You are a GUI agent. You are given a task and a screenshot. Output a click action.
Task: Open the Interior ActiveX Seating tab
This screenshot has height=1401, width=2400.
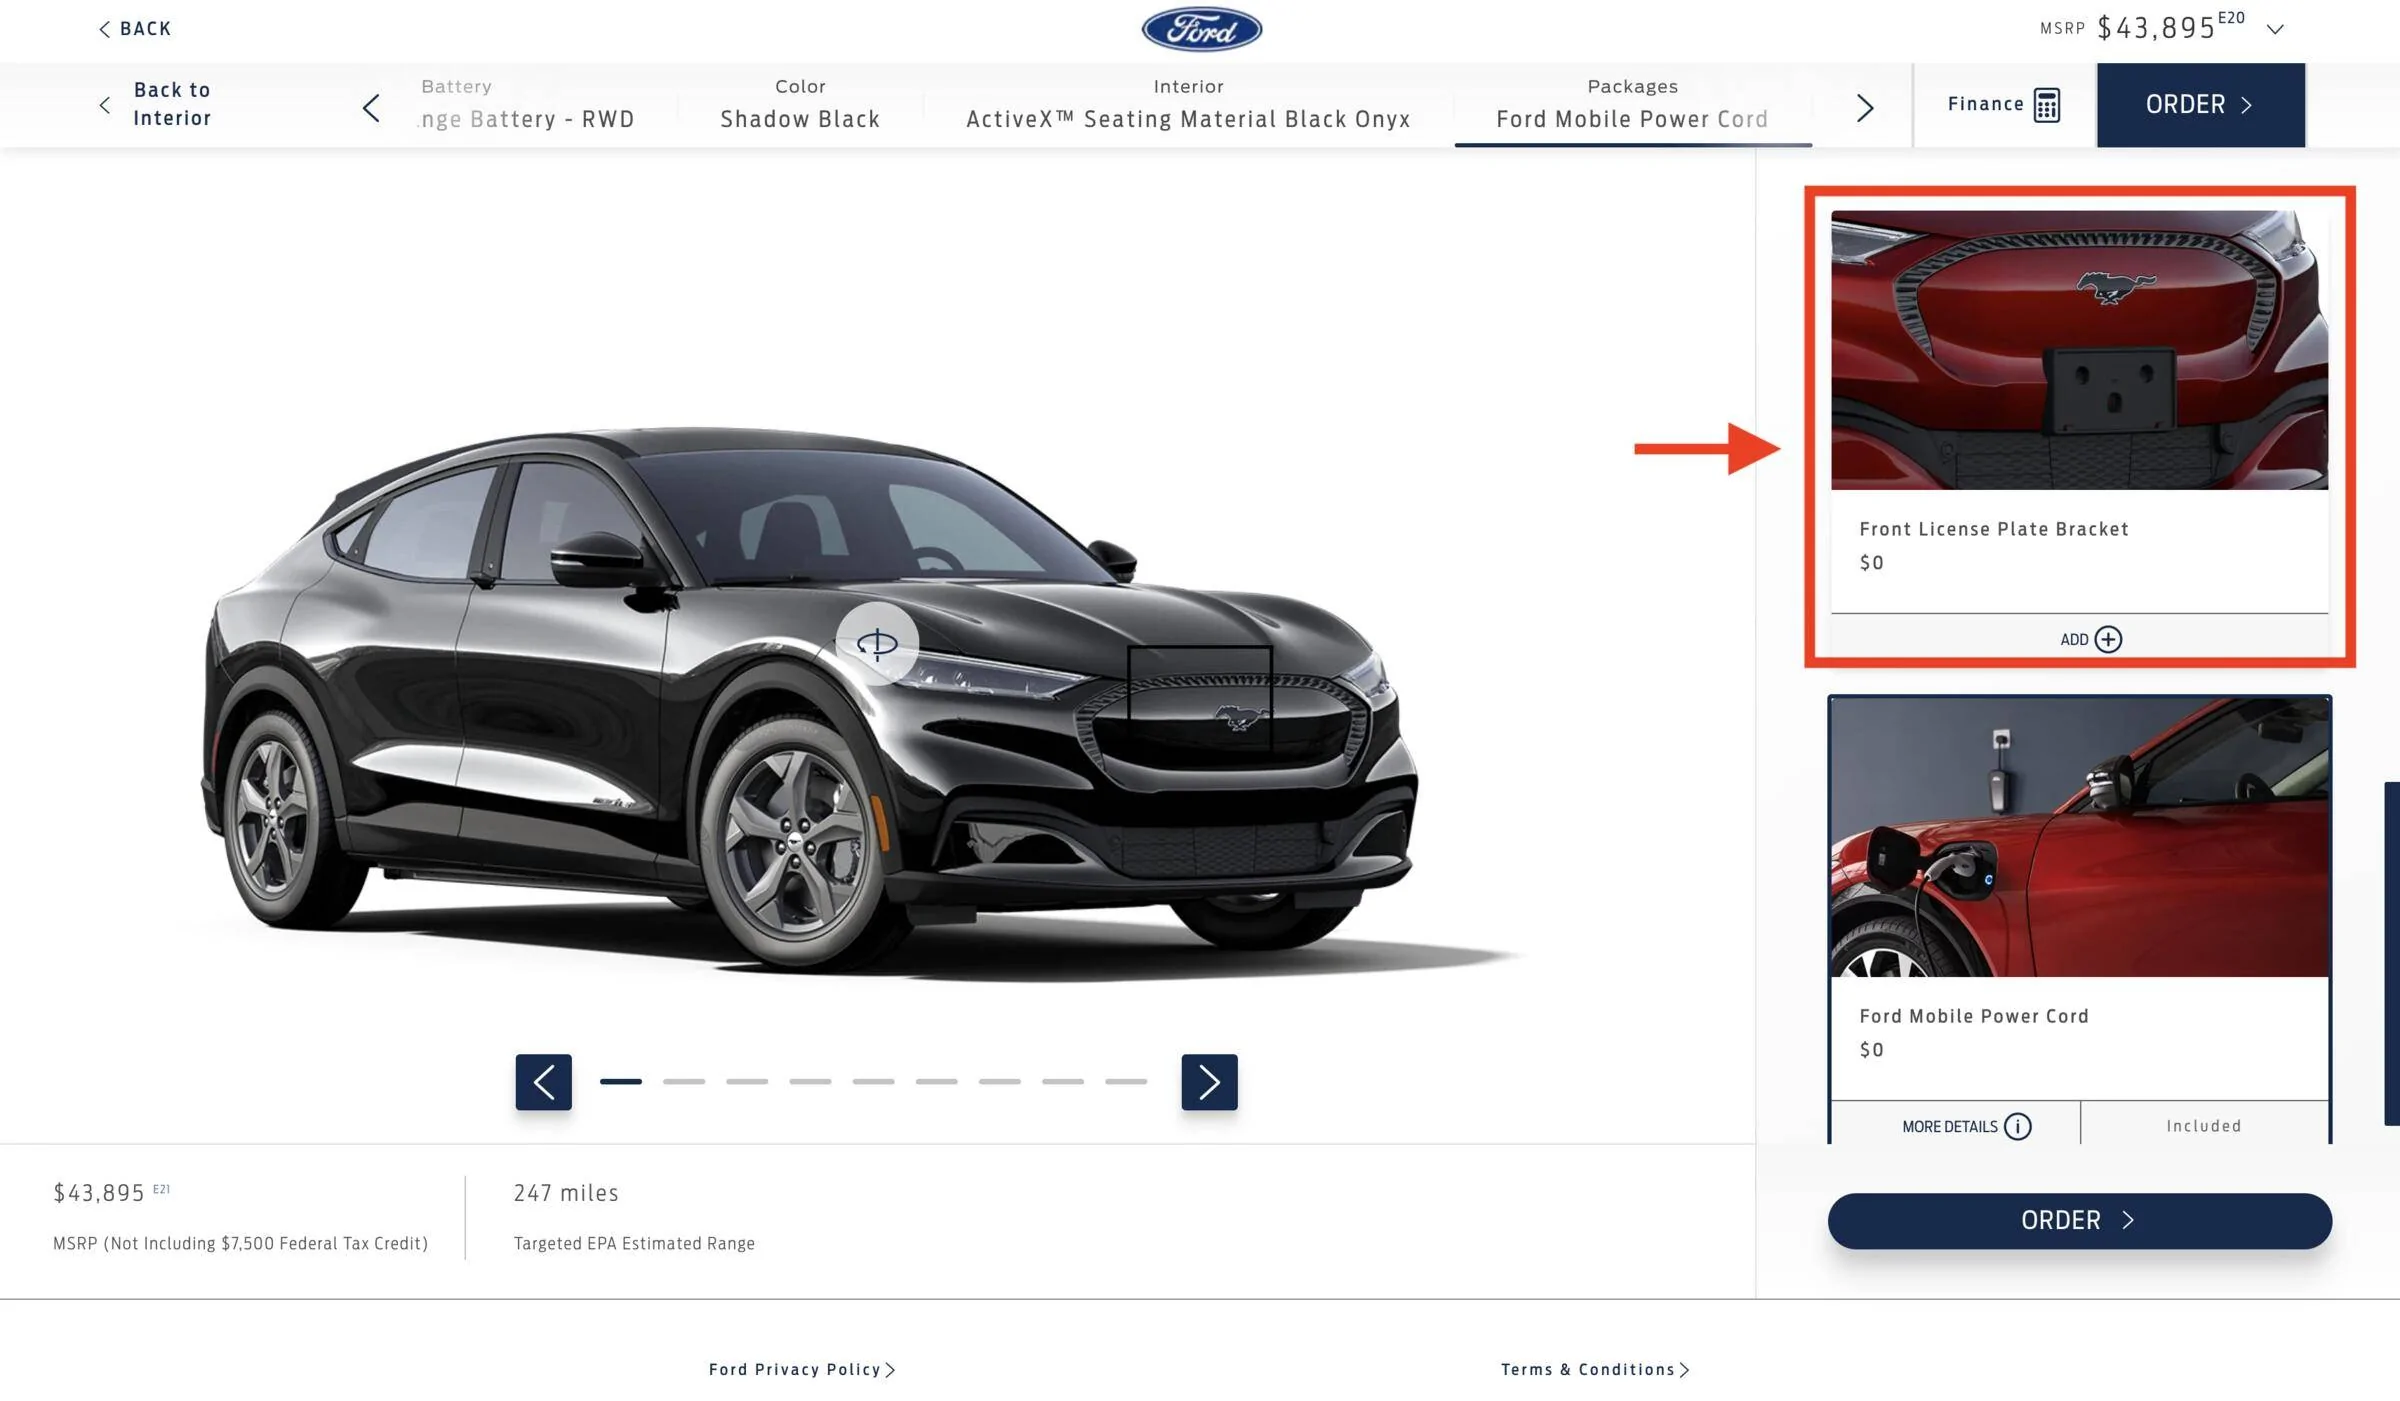point(1188,104)
